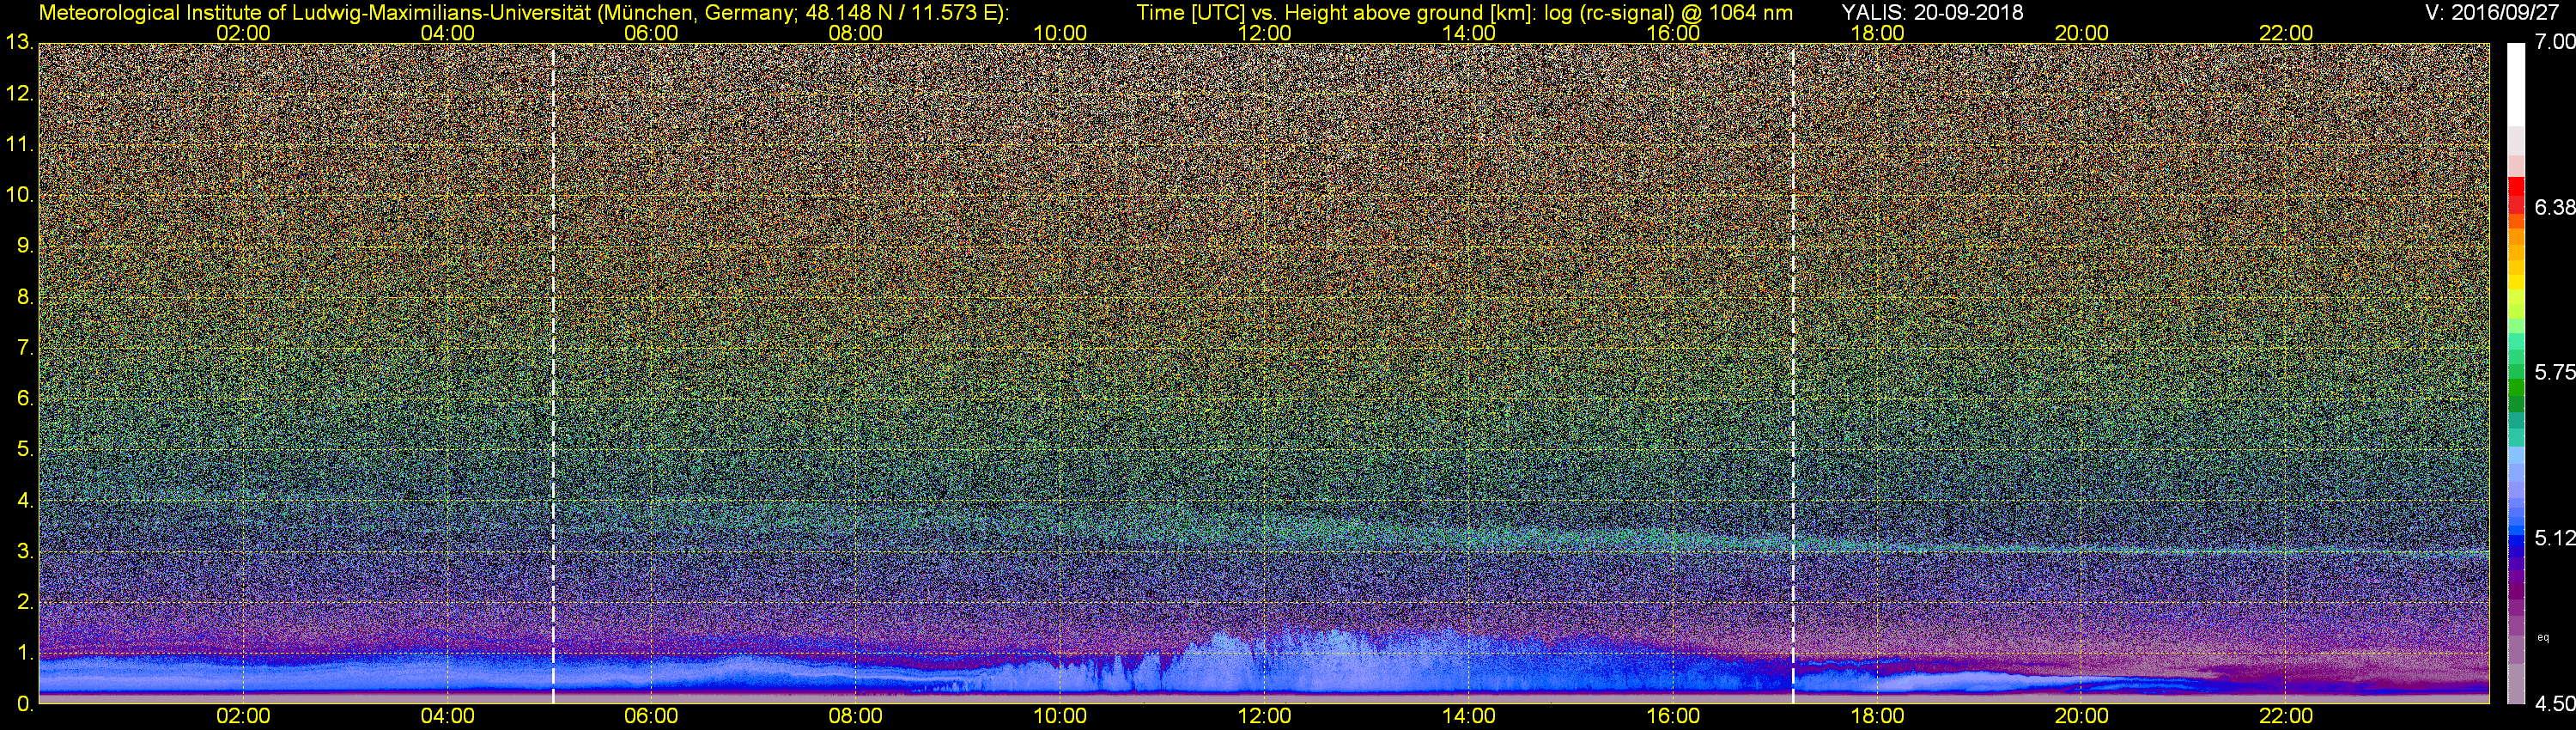Click the '1.' height axis label
Image resolution: width=2576 pixels, height=730 pixels.
25,652
